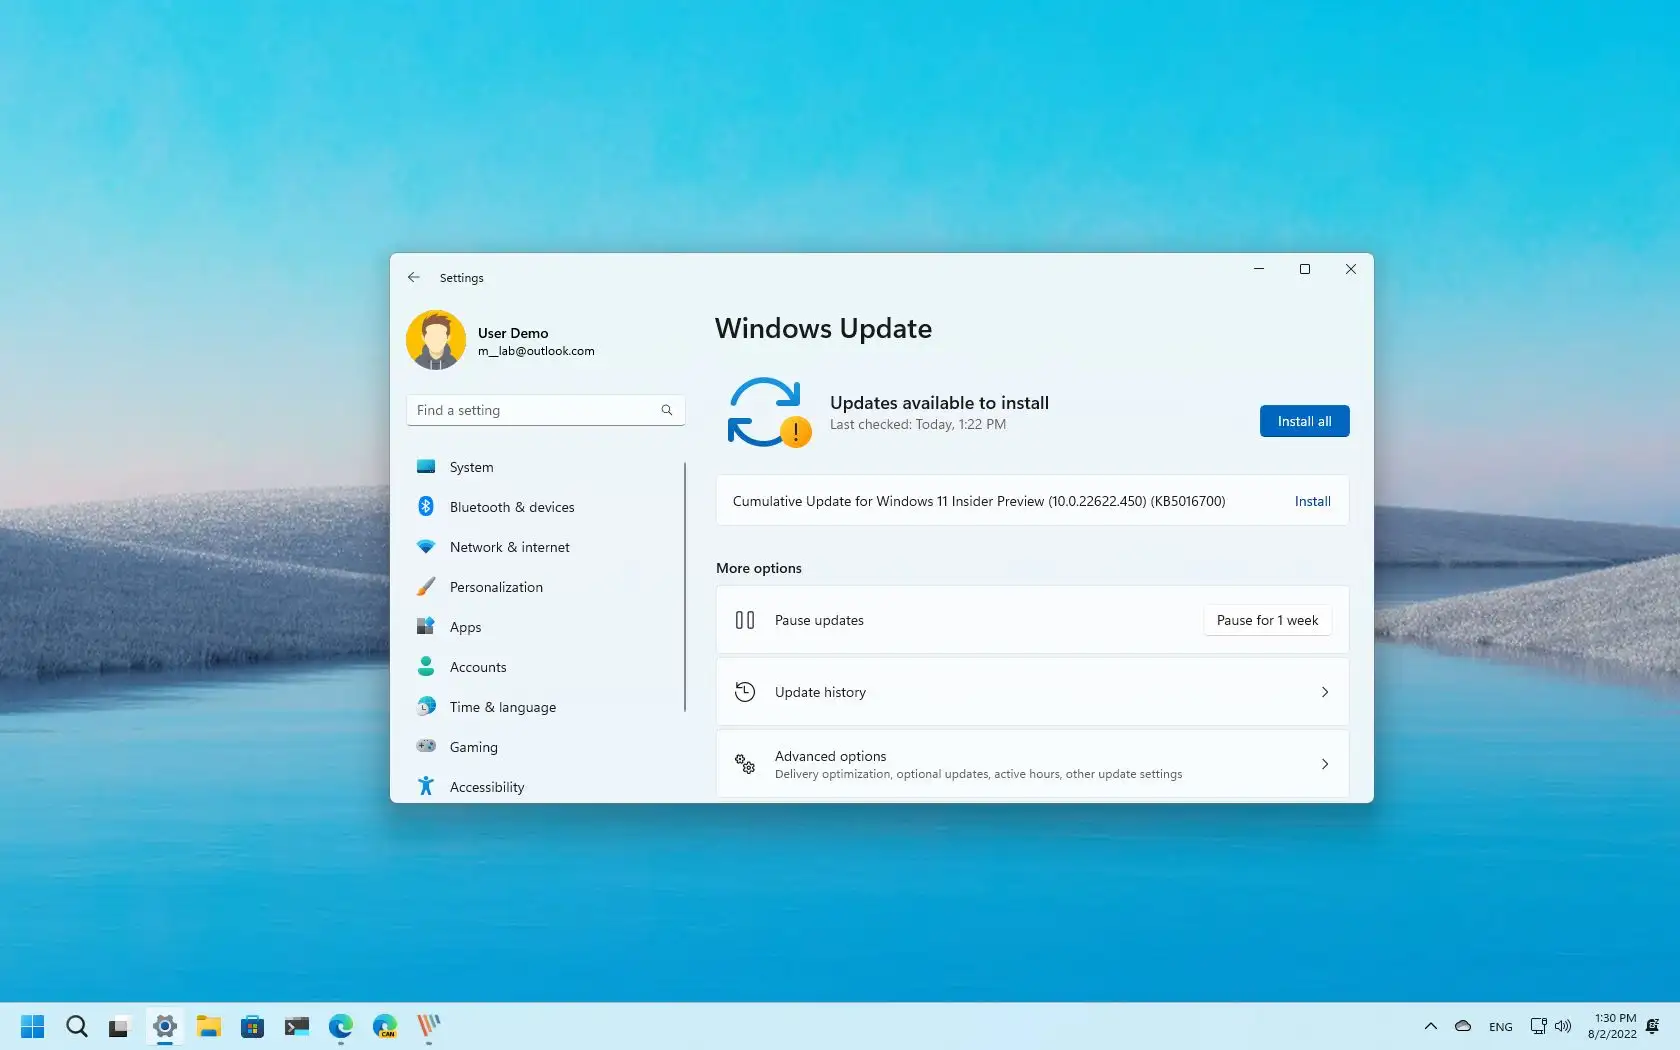Select Time & language in sidebar

[x=545, y=707]
